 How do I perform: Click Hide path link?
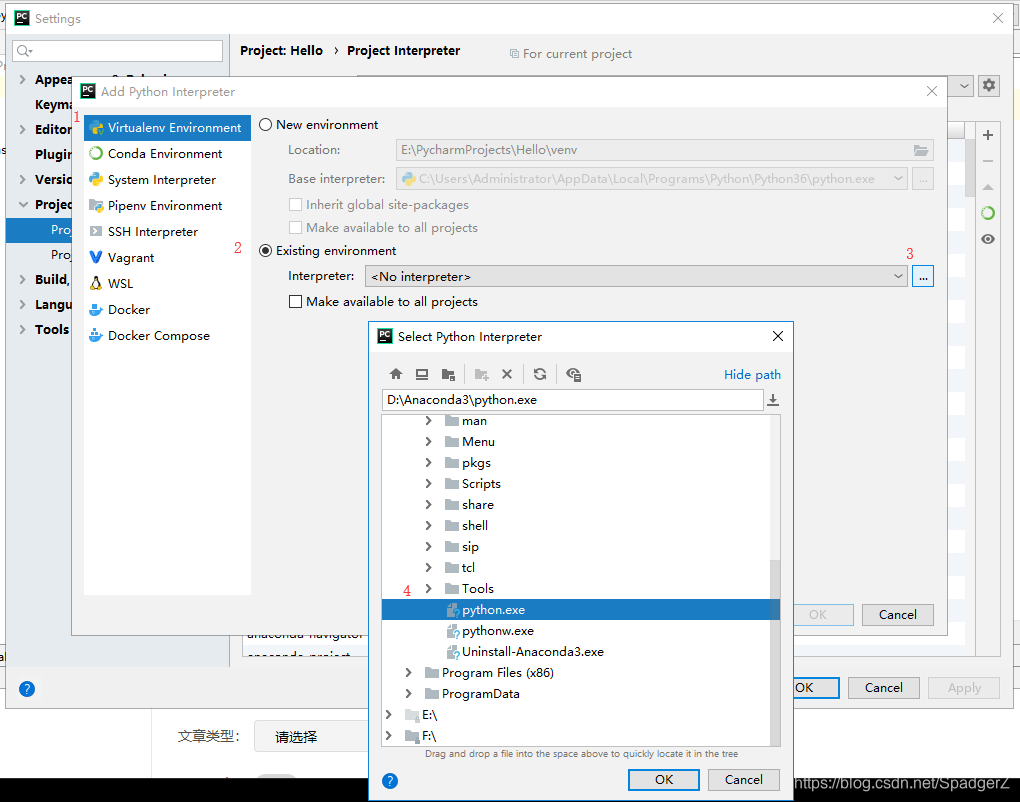click(752, 375)
